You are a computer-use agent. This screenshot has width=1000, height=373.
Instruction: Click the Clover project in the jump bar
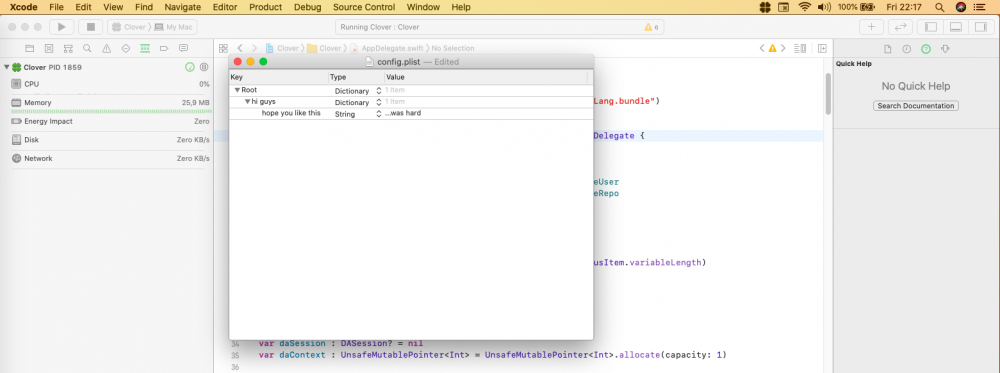tap(282, 48)
